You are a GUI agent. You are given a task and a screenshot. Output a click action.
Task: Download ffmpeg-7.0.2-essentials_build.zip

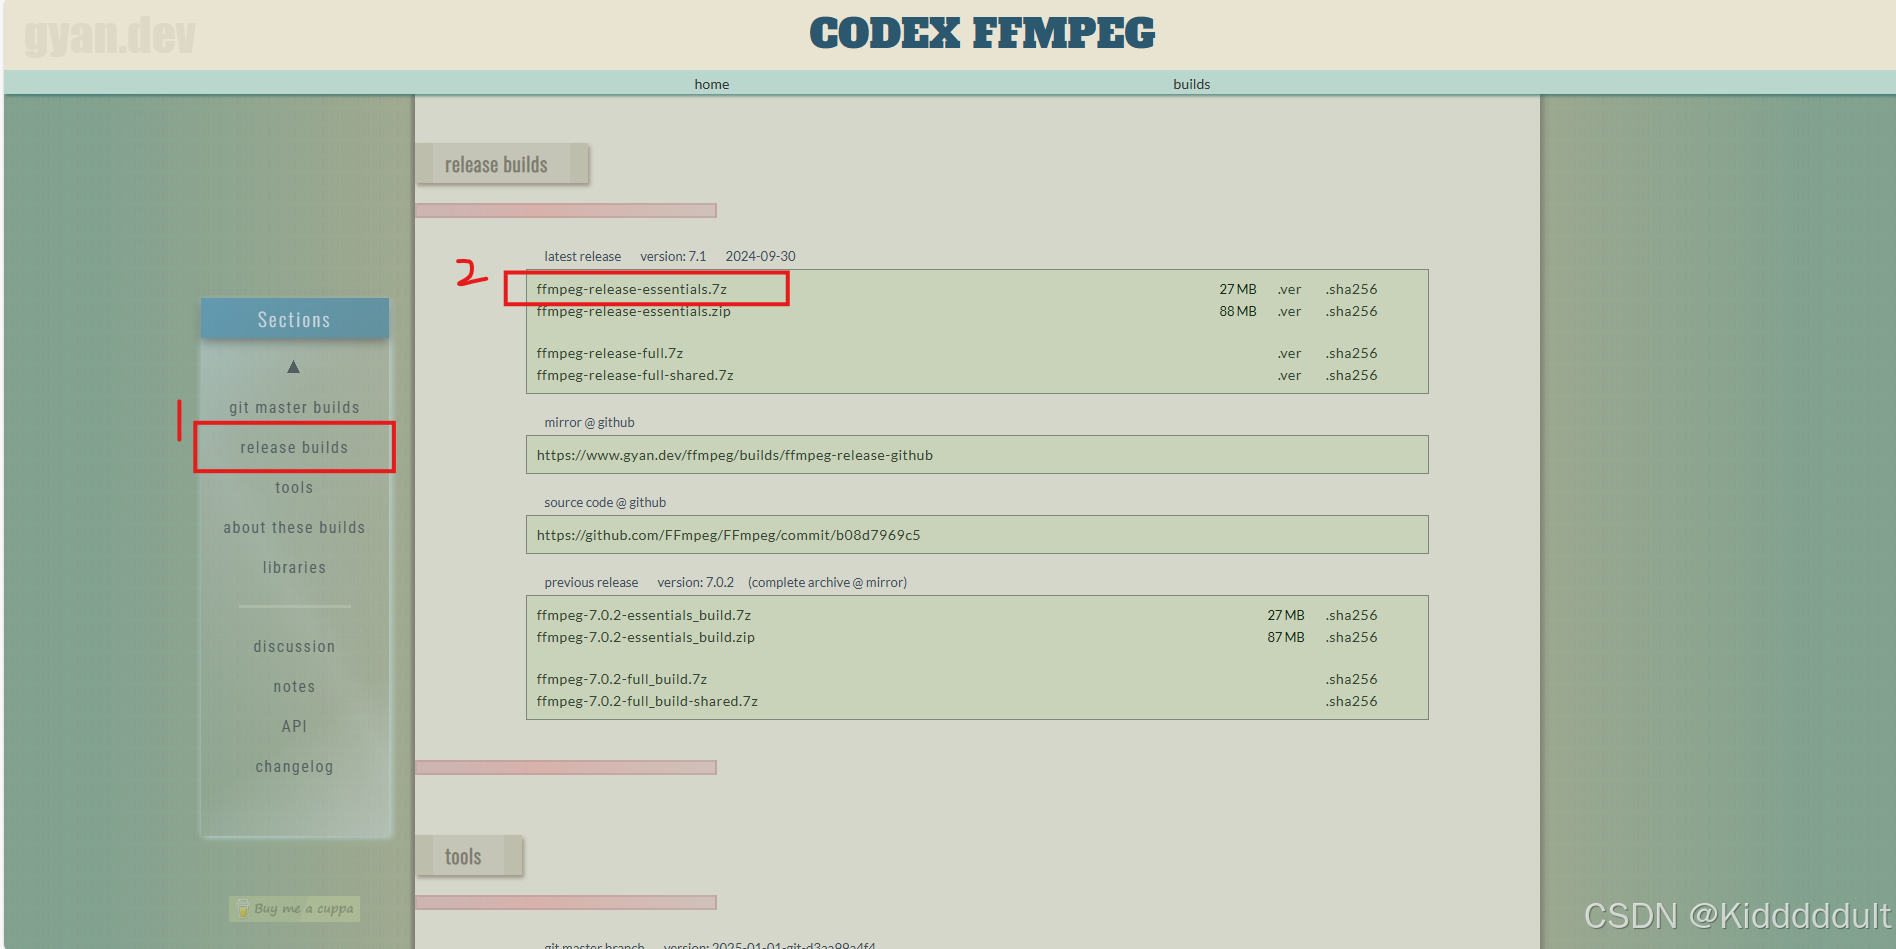(x=645, y=637)
